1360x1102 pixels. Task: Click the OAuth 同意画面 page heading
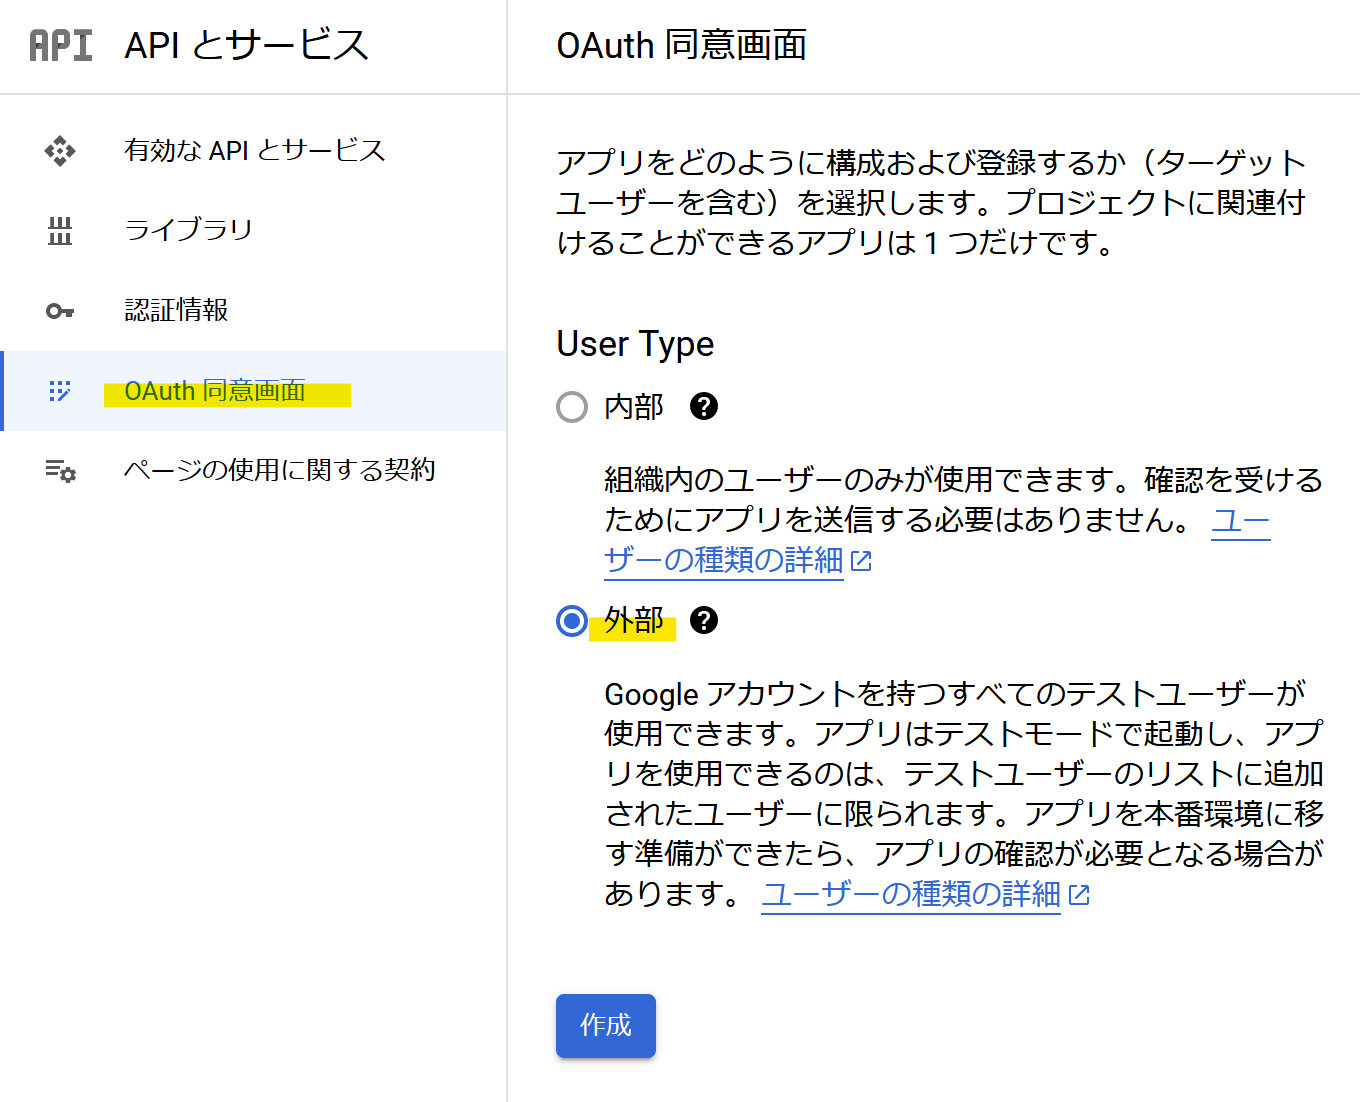tap(681, 46)
